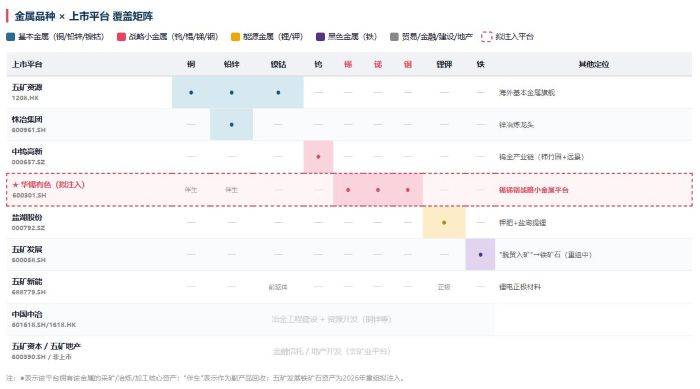Click the stock code 000792.SZ
This screenshot has width=700, height=389.
pos(28,228)
